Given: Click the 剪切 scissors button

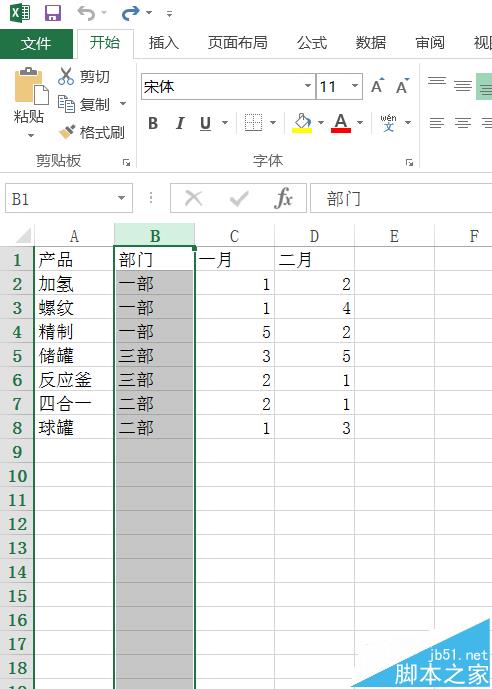Looking at the screenshot, I should tap(83, 76).
